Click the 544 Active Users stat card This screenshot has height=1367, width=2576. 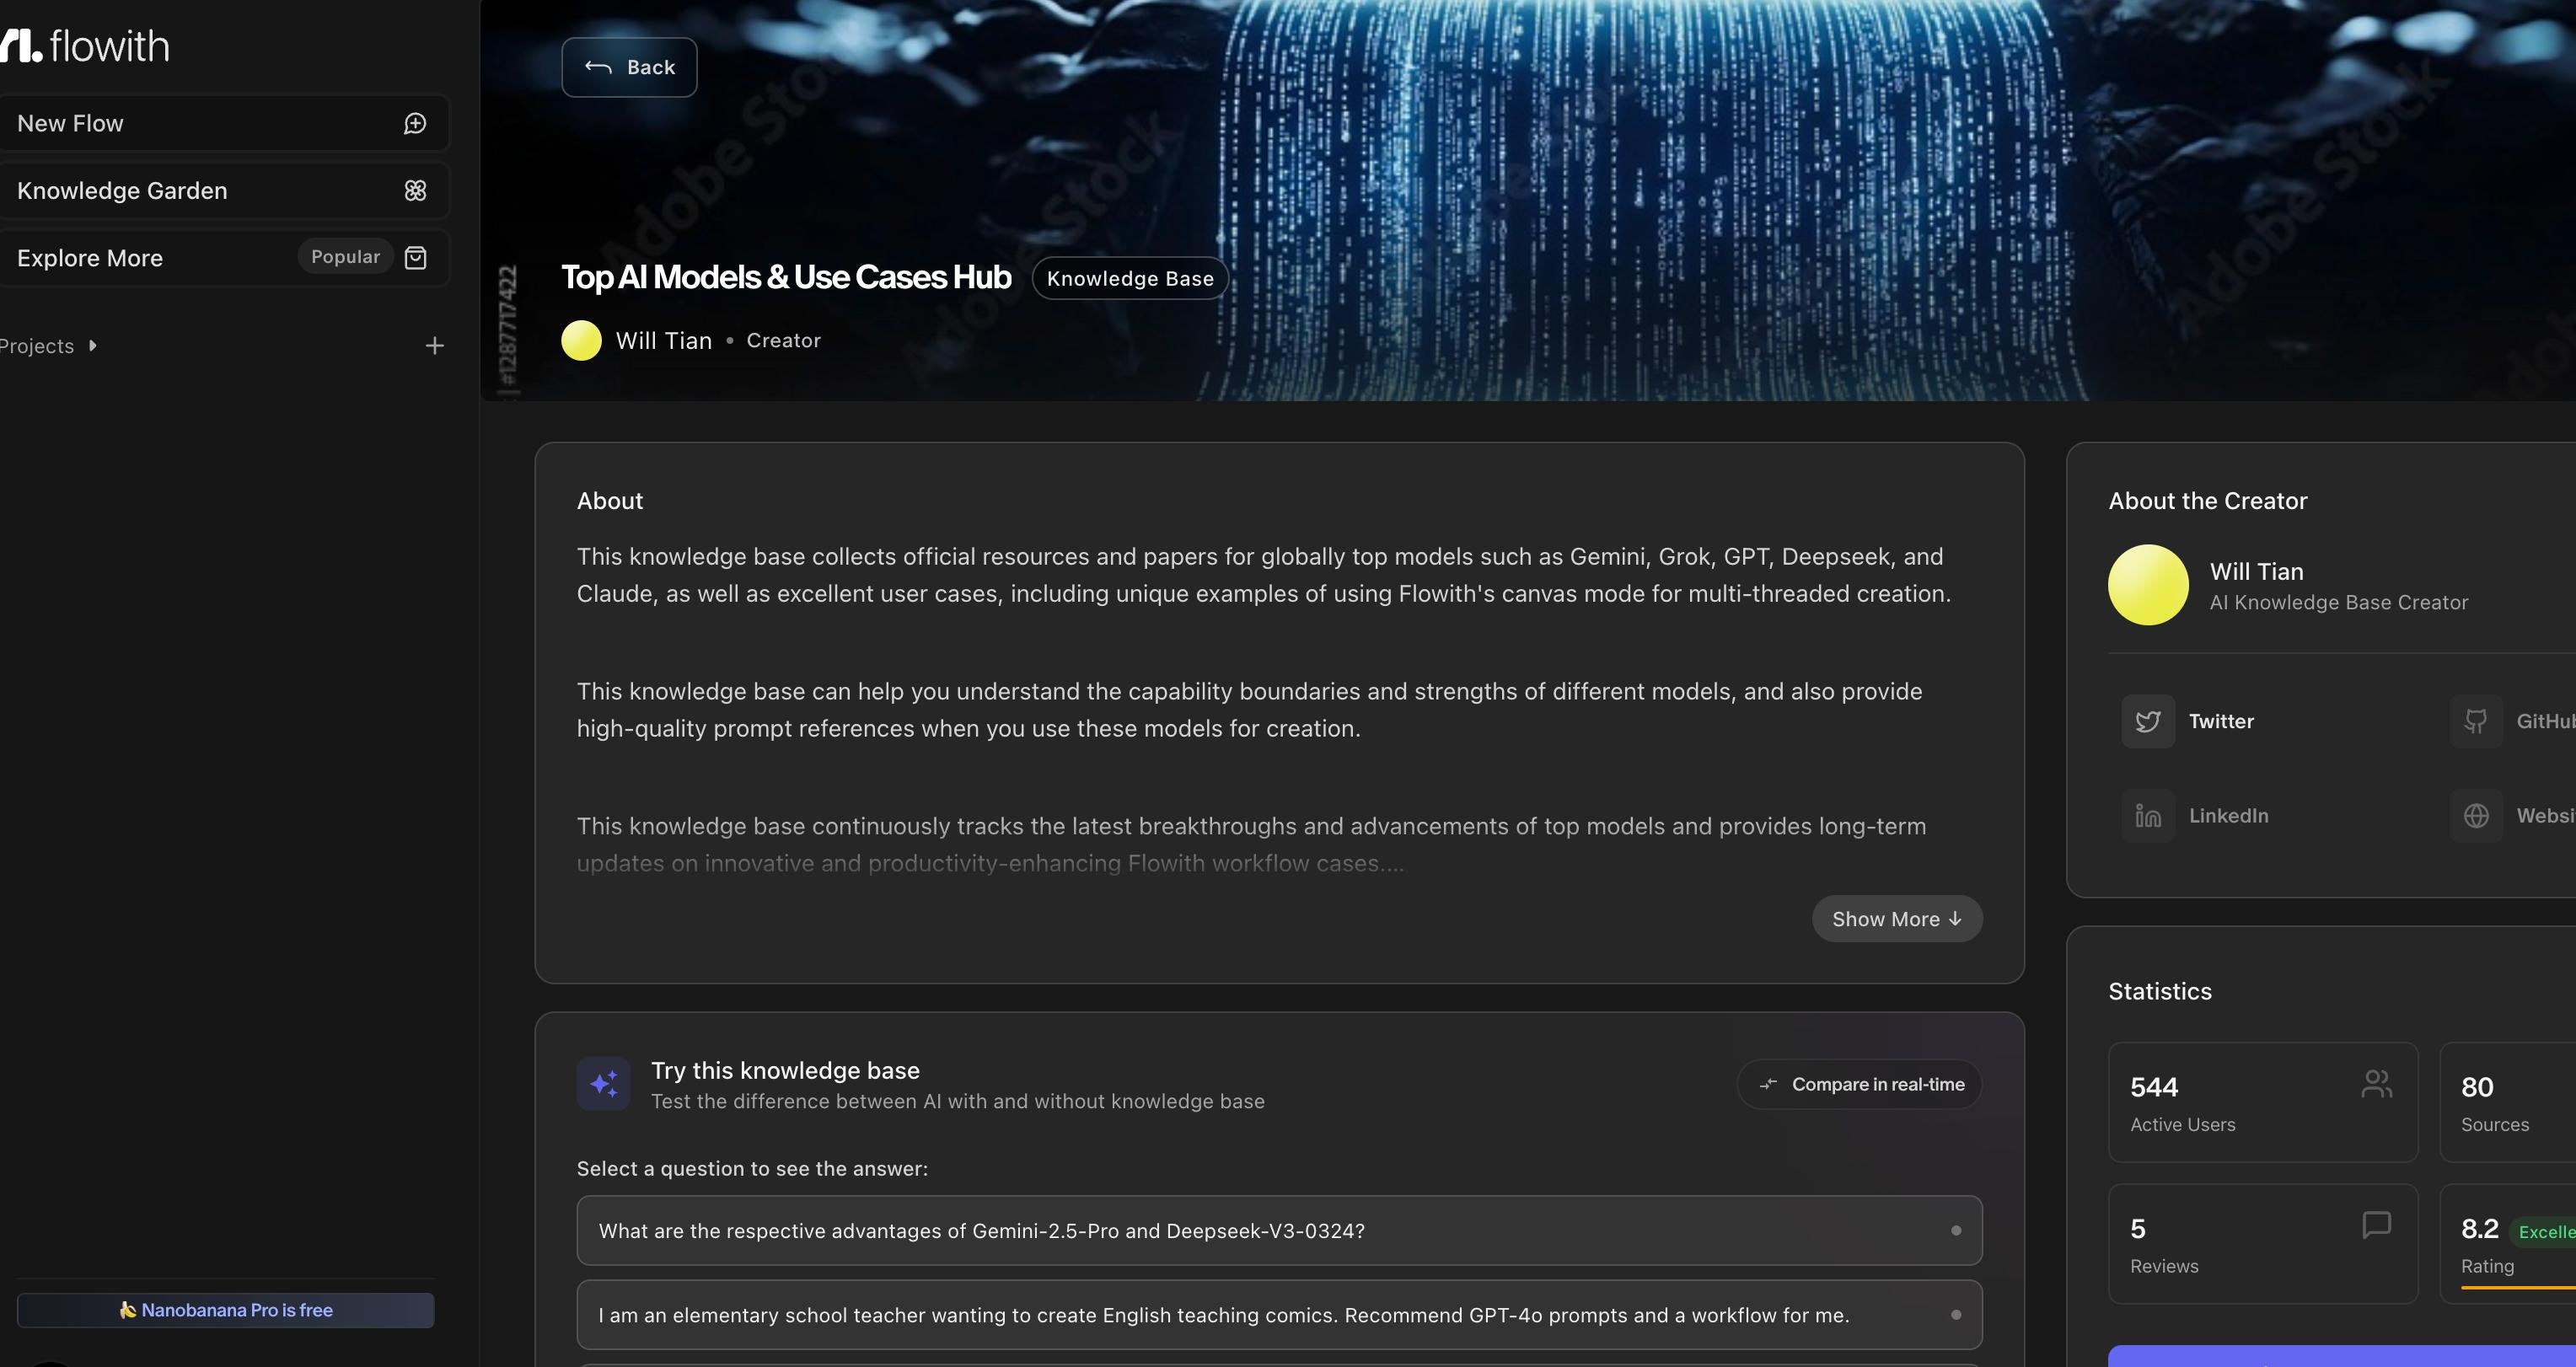(2263, 1102)
